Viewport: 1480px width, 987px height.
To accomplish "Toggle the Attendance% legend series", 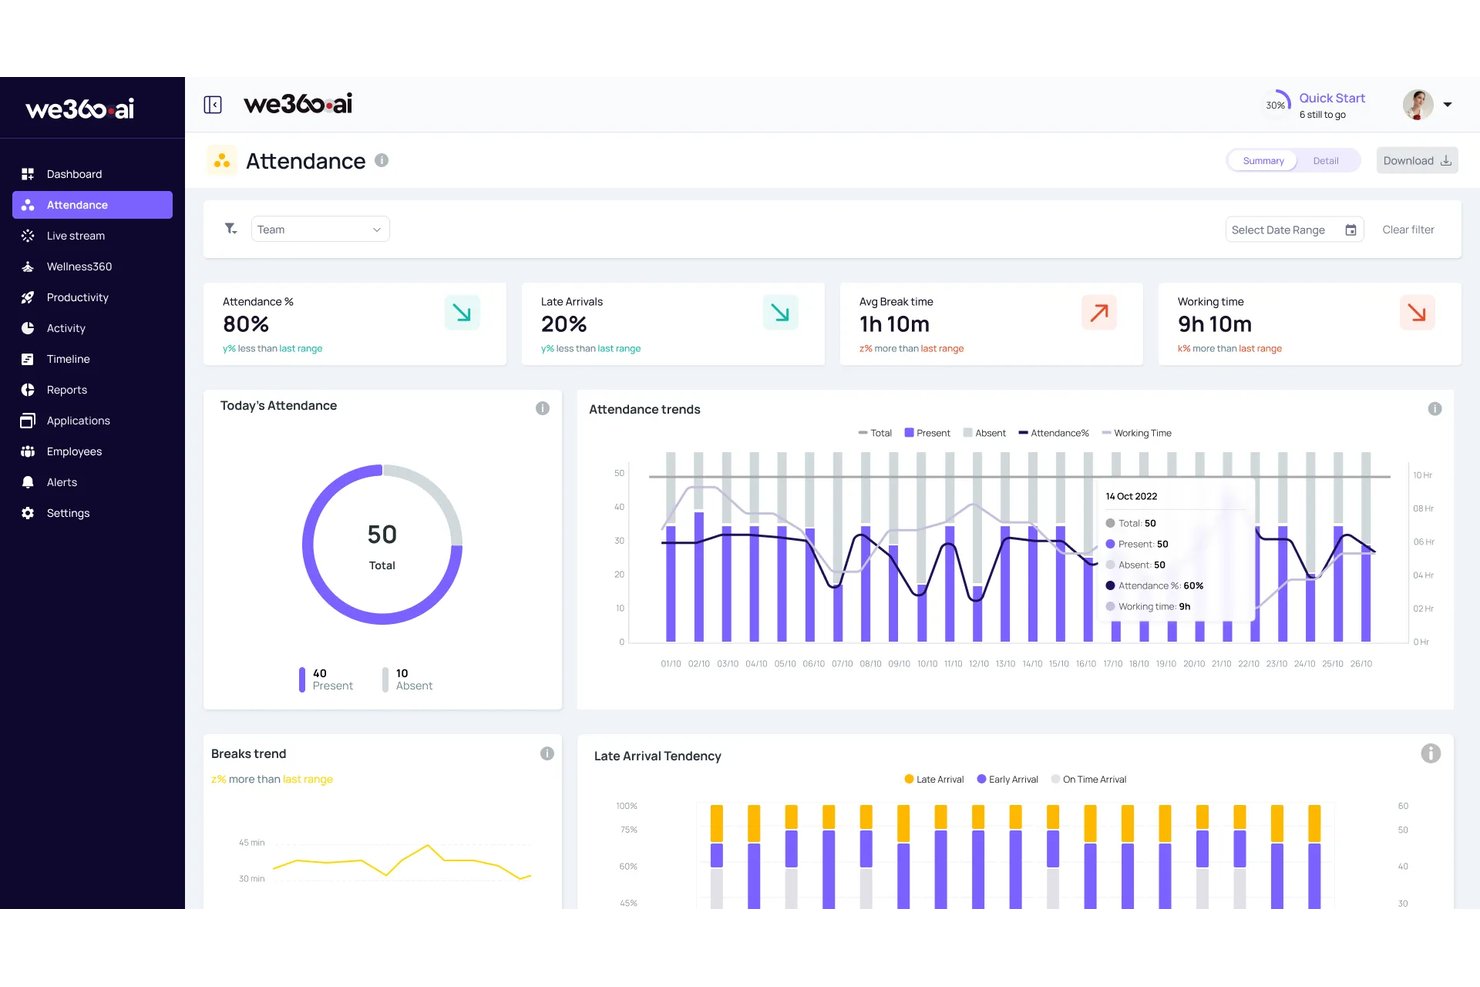I will (x=1054, y=433).
